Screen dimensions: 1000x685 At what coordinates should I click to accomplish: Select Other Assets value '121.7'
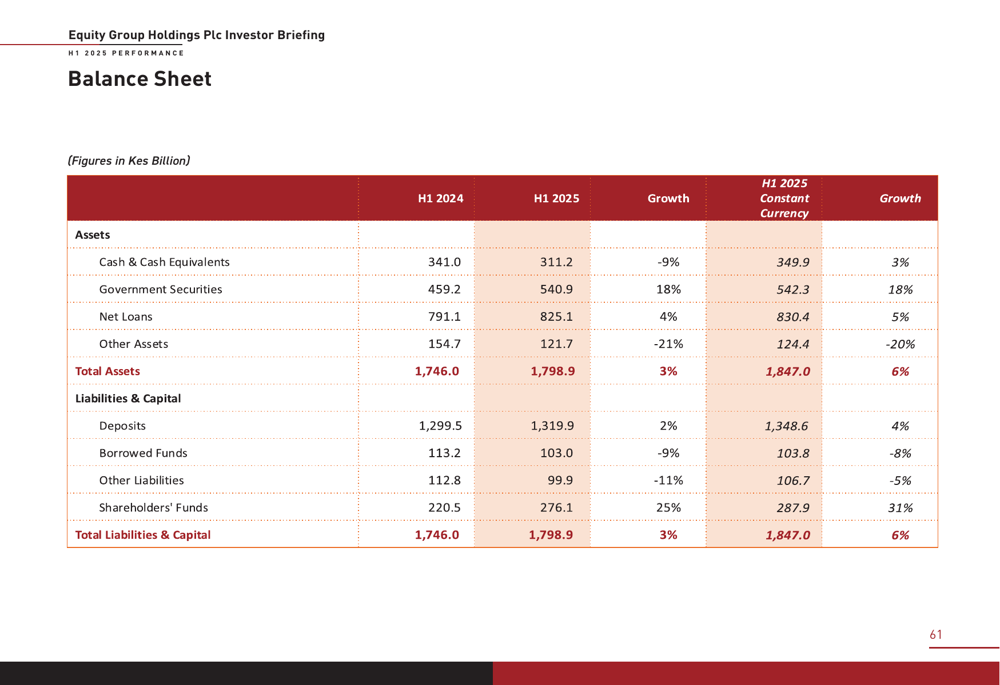coord(556,344)
